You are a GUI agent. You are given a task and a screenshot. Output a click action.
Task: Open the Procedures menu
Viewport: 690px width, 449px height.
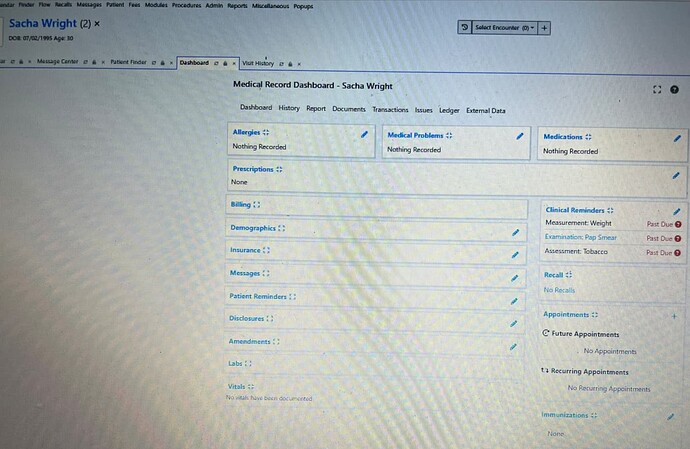(186, 5)
